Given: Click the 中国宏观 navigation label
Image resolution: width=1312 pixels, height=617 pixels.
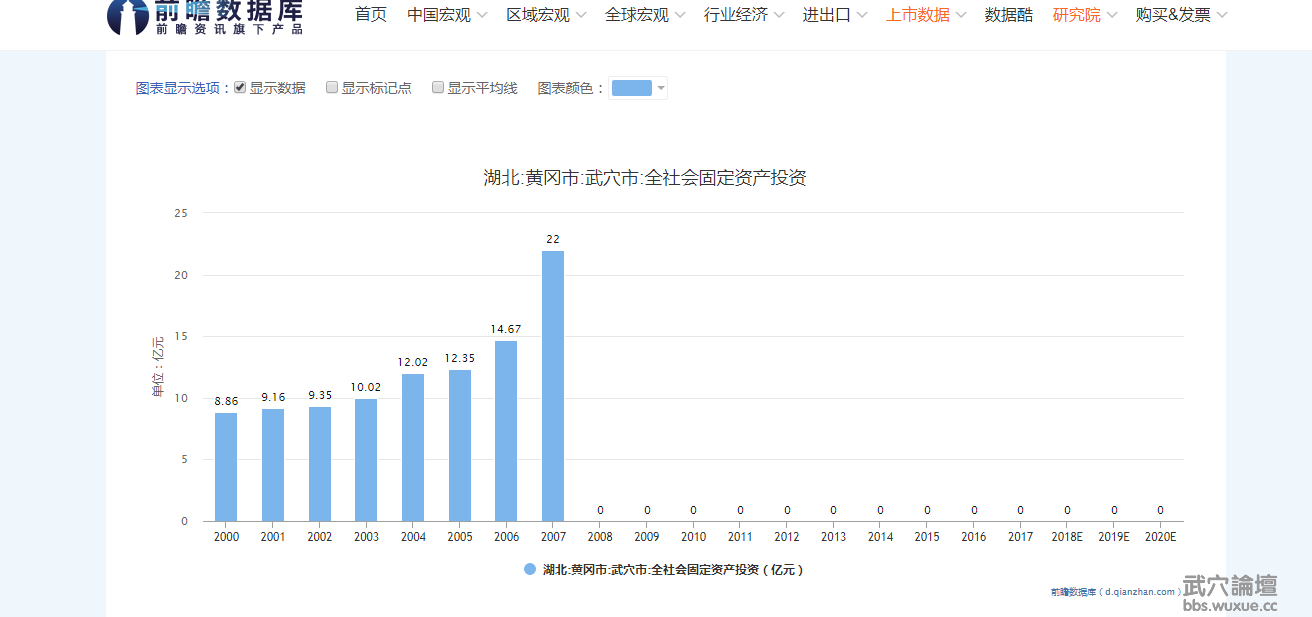Looking at the screenshot, I should tap(439, 15).
